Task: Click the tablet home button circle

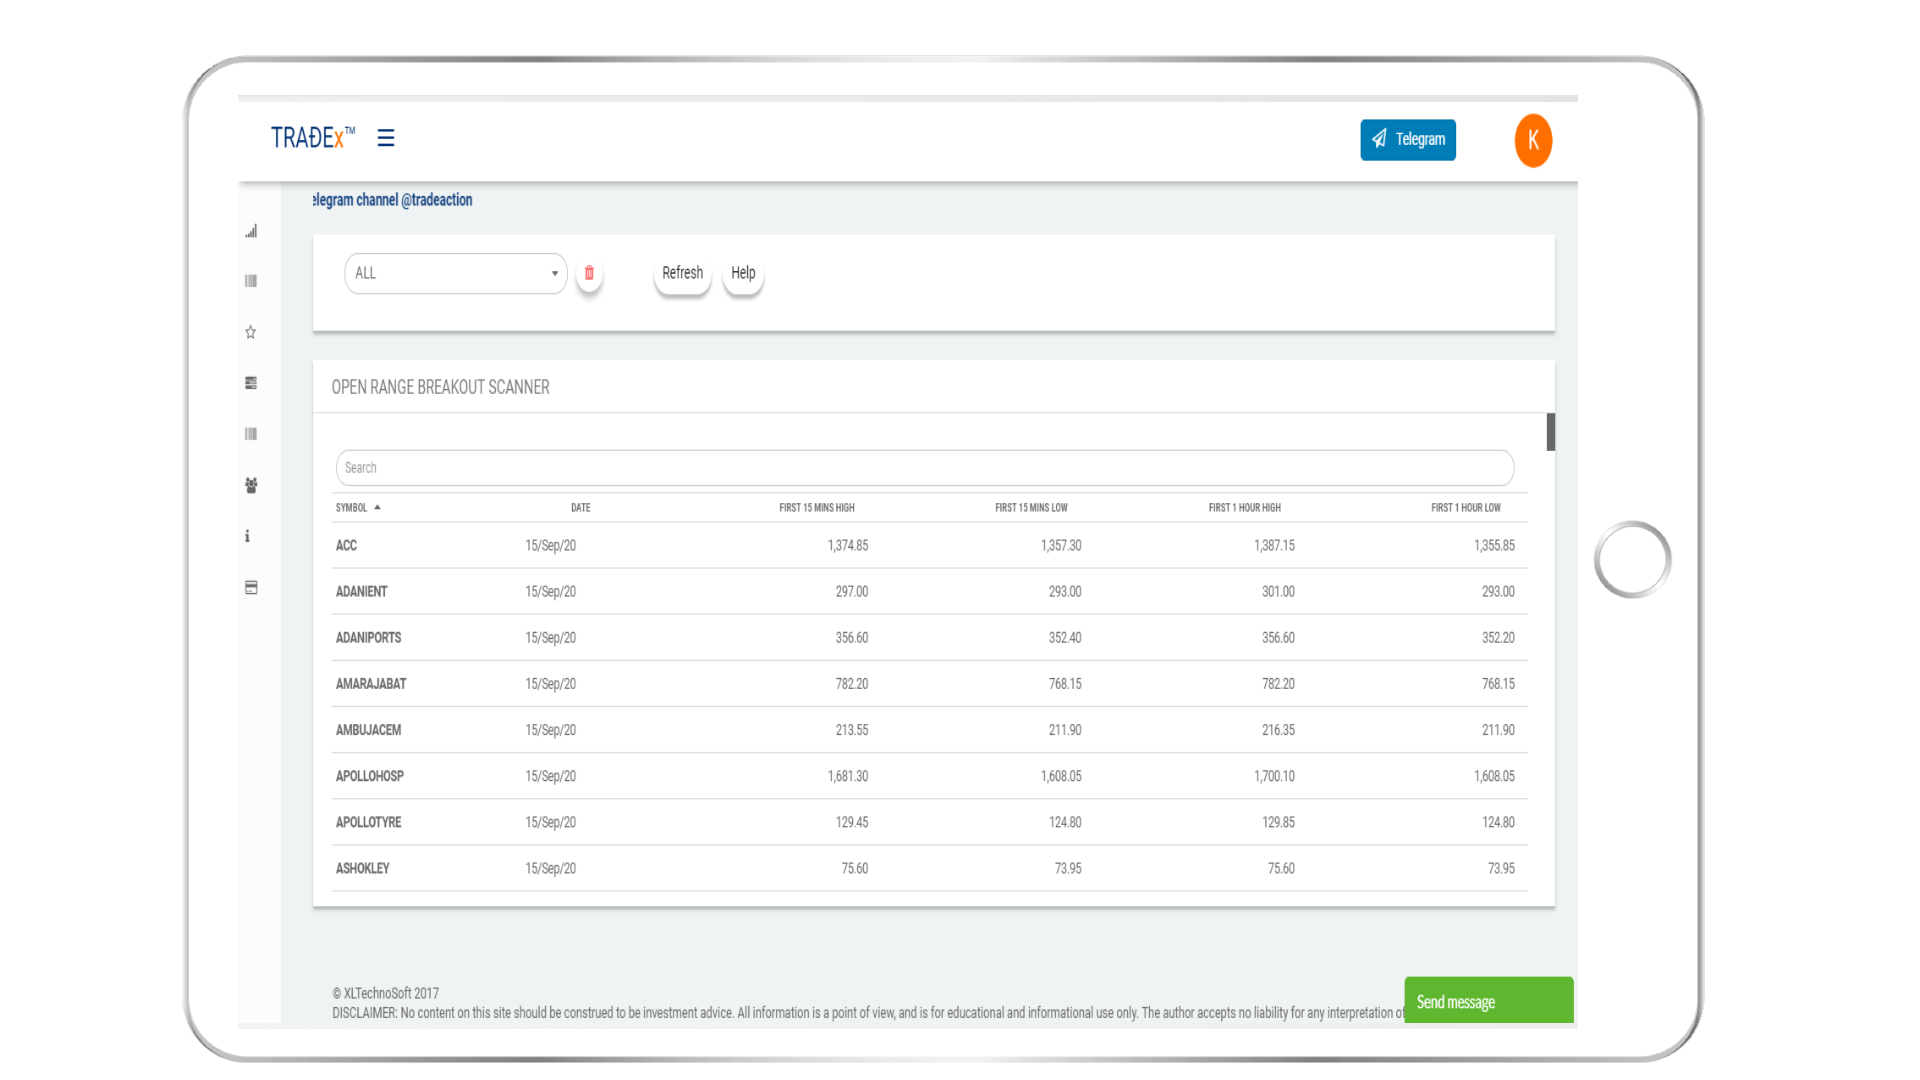Action: pyautogui.click(x=1632, y=559)
